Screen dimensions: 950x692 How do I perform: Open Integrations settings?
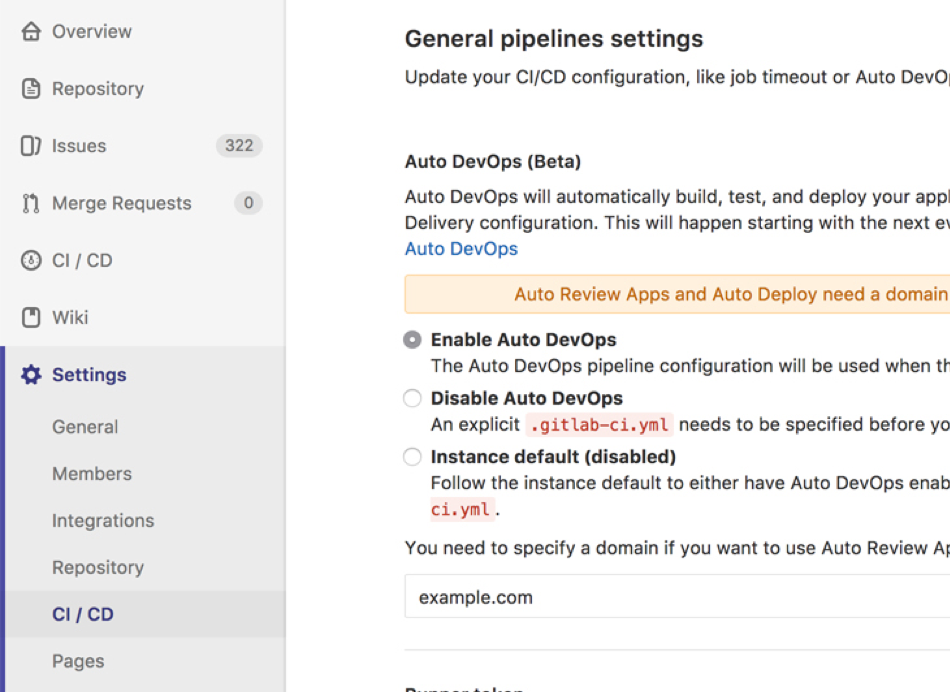[103, 520]
